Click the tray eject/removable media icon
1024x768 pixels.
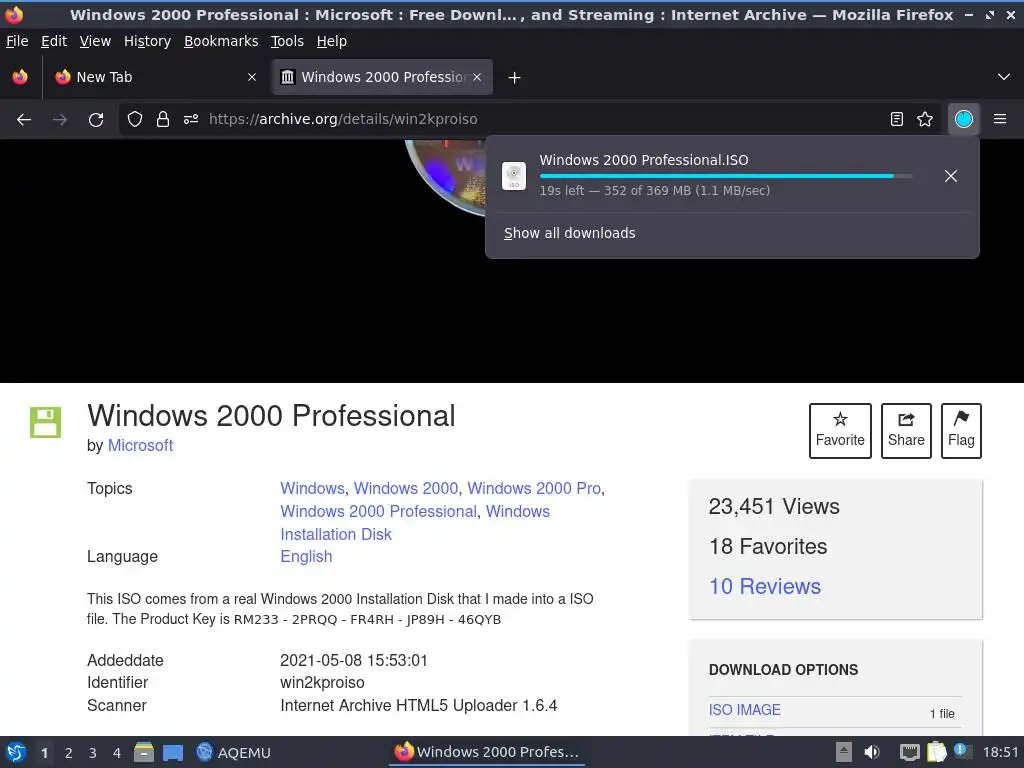click(844, 752)
